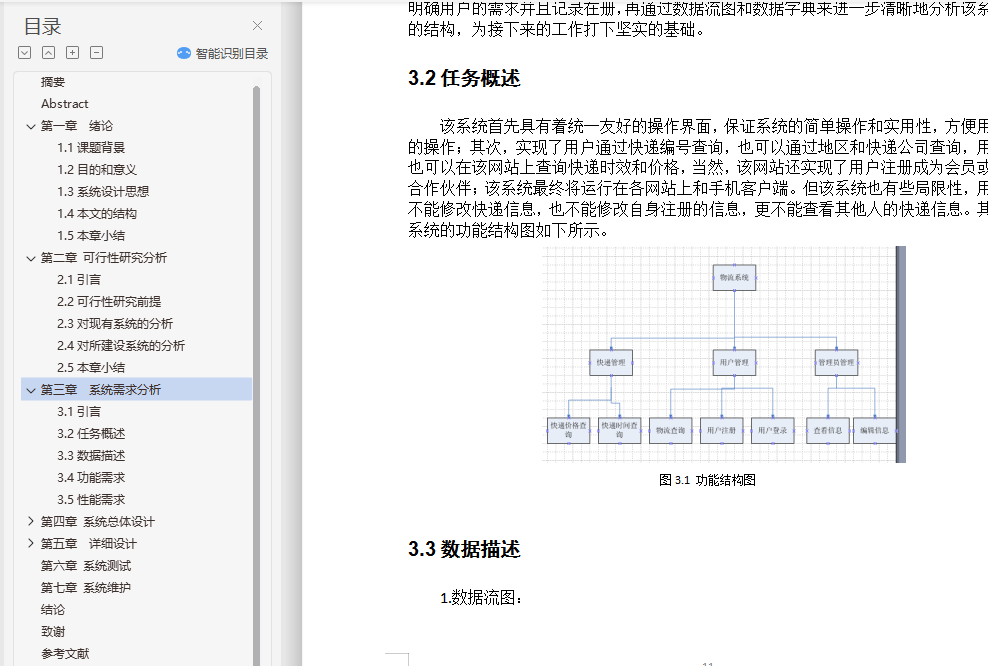This screenshot has width=988, height=666.
Task: Go to 1.1 课题背景 section
Action: [91, 147]
